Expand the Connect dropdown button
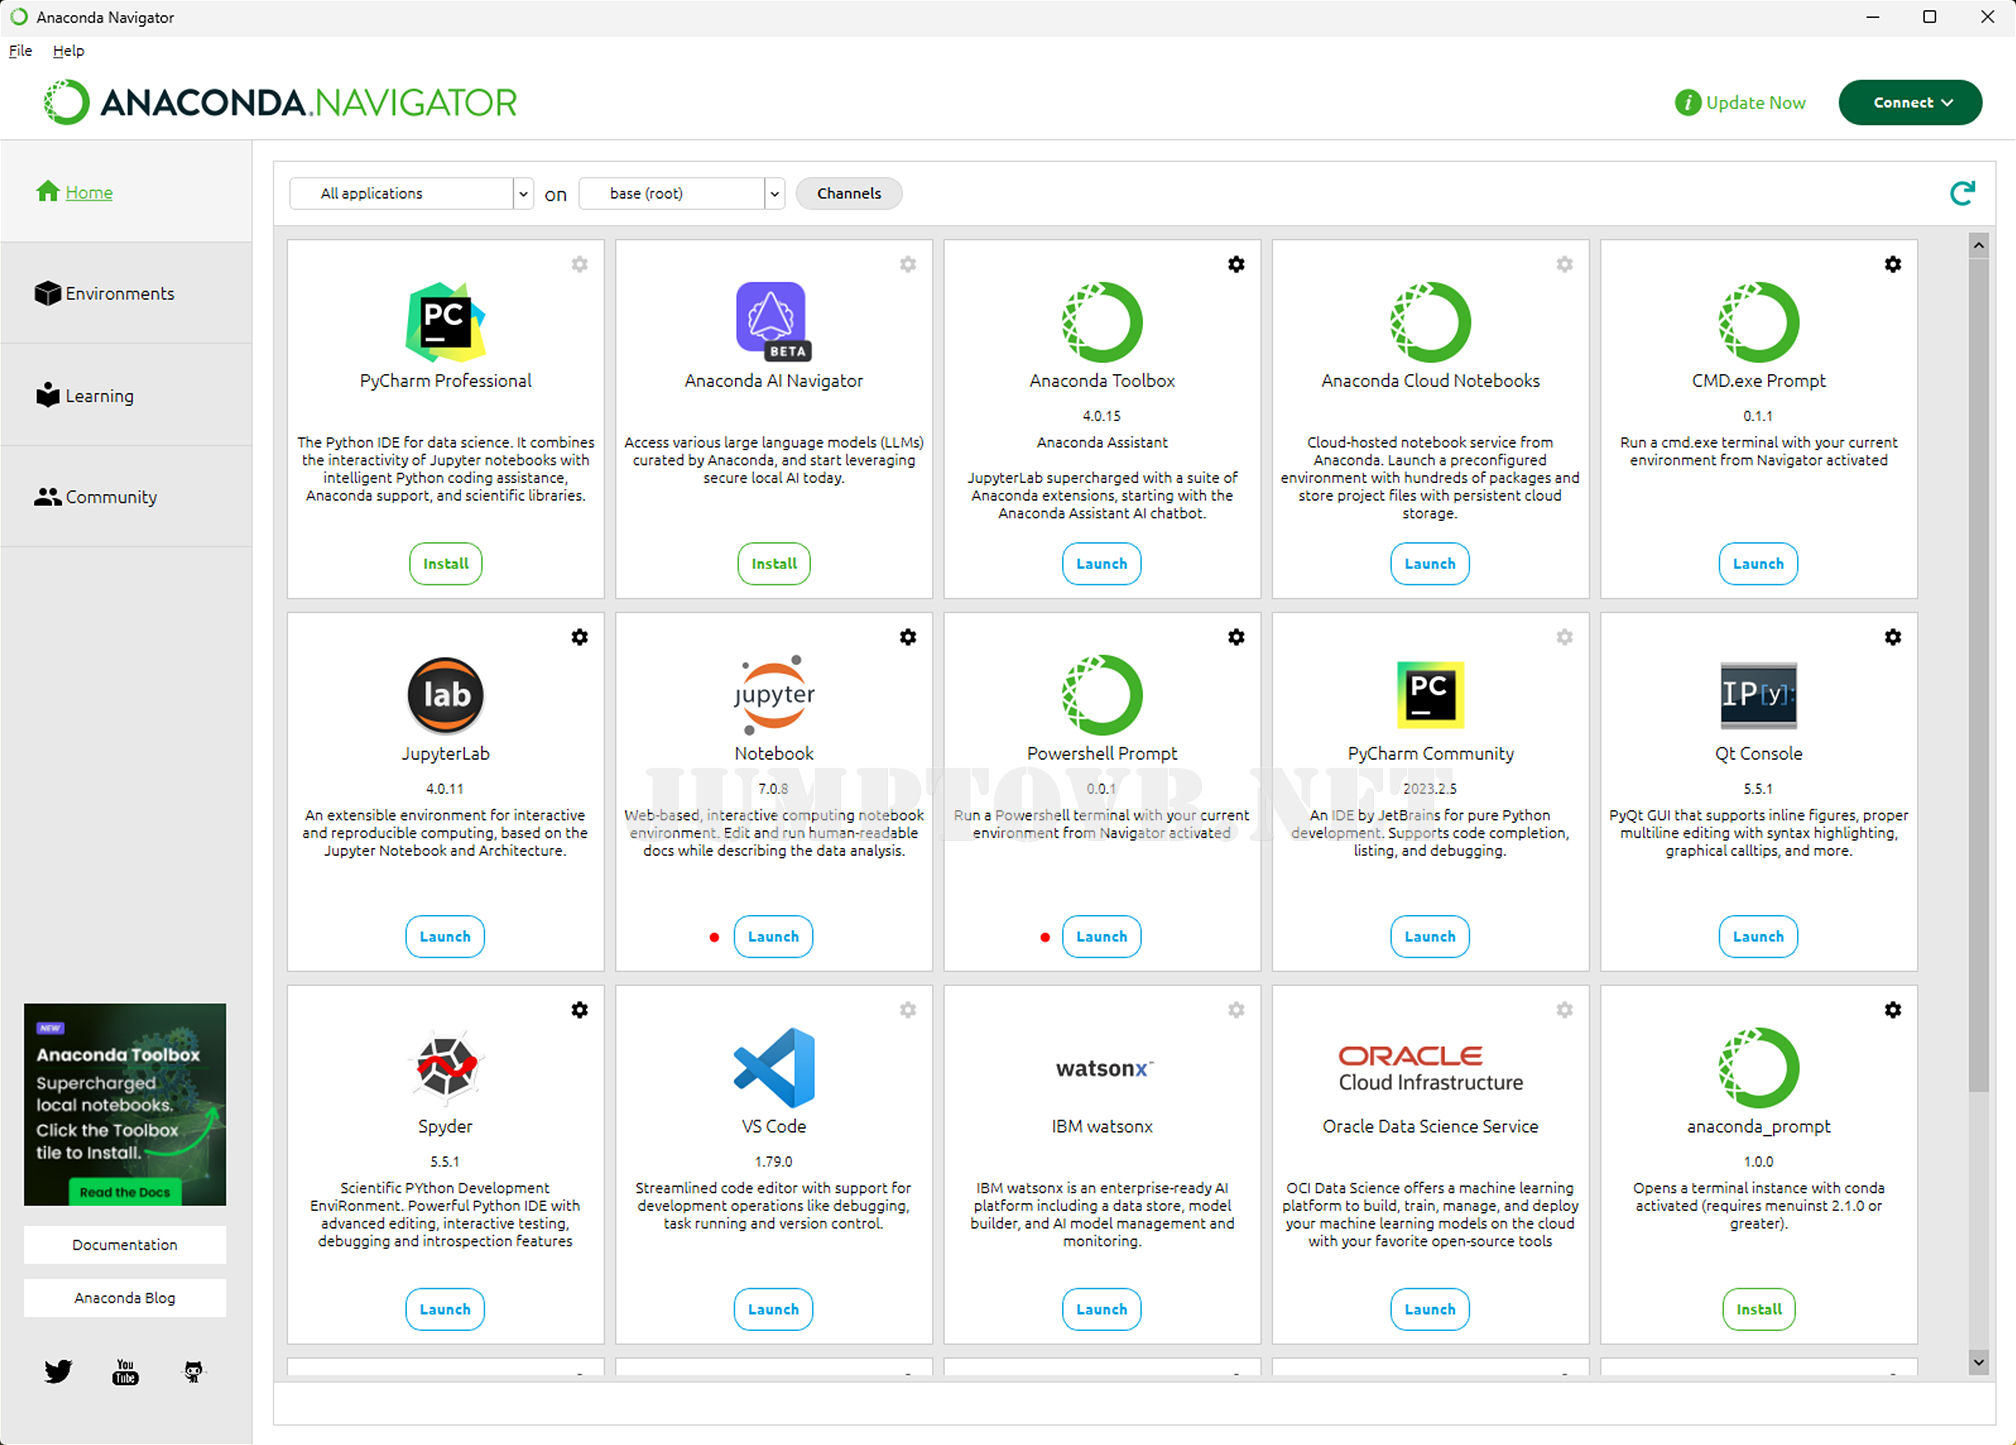This screenshot has width=2016, height=1445. click(1910, 102)
